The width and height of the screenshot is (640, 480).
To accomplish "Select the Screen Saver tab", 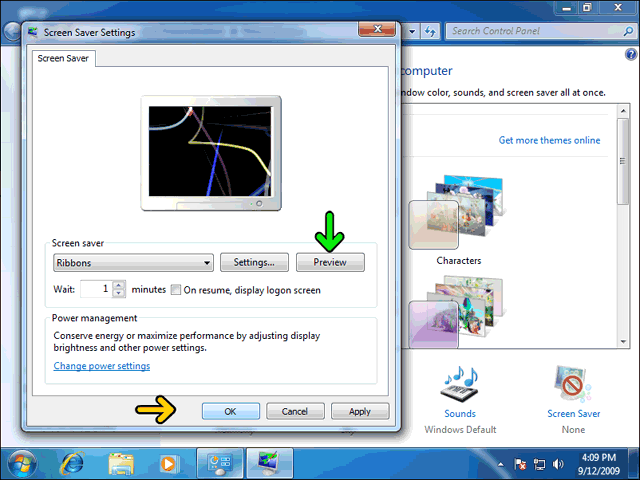I will (63, 58).
